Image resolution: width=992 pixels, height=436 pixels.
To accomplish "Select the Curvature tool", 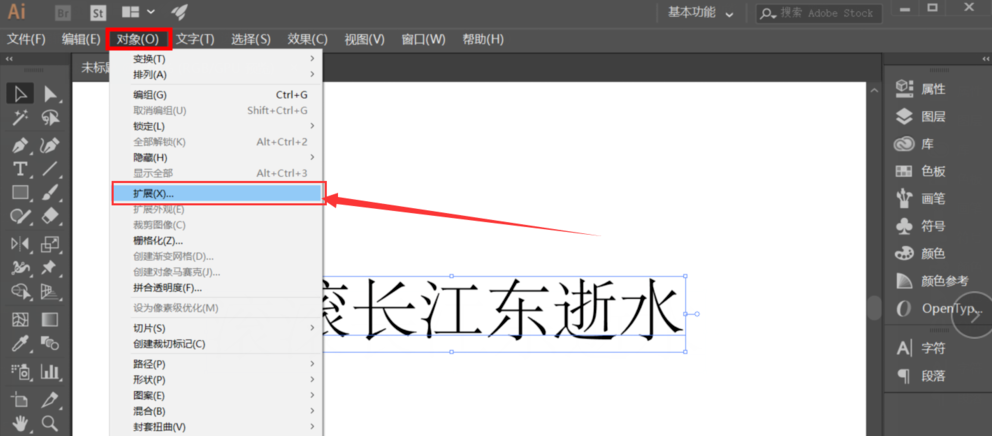I will (50, 145).
